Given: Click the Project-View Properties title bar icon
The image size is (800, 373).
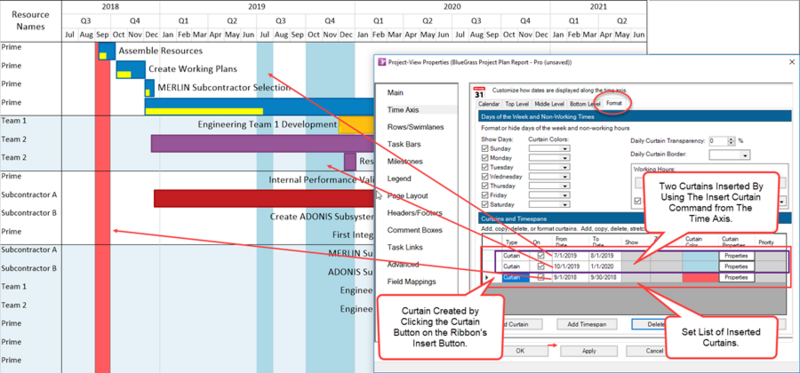Looking at the screenshot, I should pos(382,62).
